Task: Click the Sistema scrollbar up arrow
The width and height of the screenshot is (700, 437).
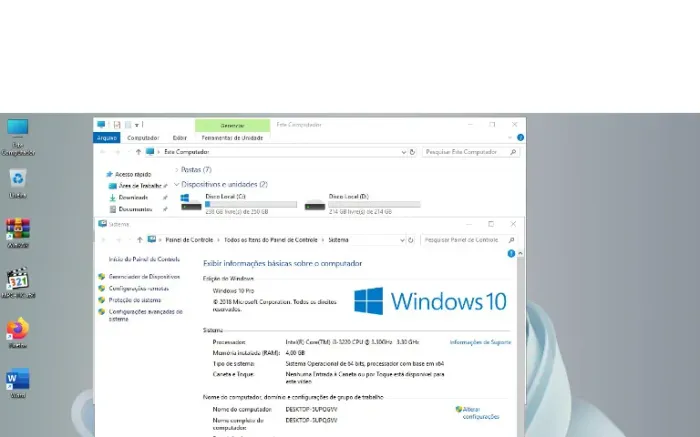Action: pyautogui.click(x=520, y=254)
